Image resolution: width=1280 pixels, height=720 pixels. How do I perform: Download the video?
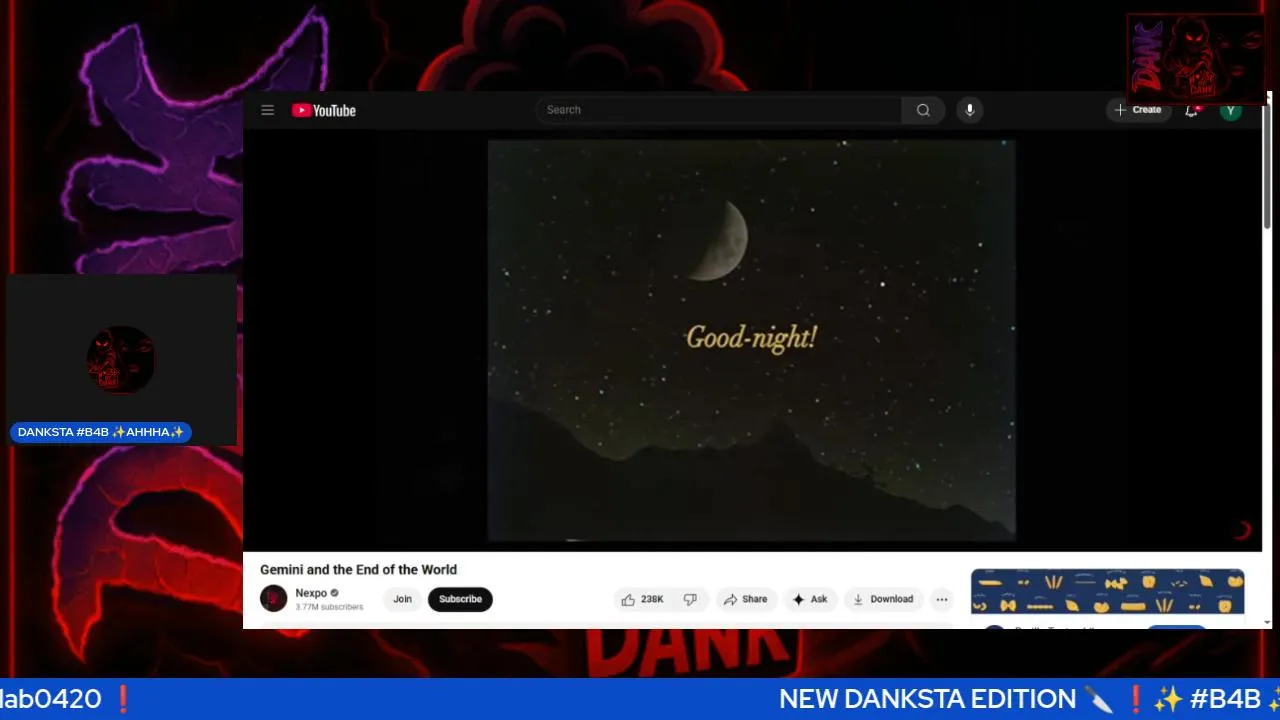click(x=883, y=599)
